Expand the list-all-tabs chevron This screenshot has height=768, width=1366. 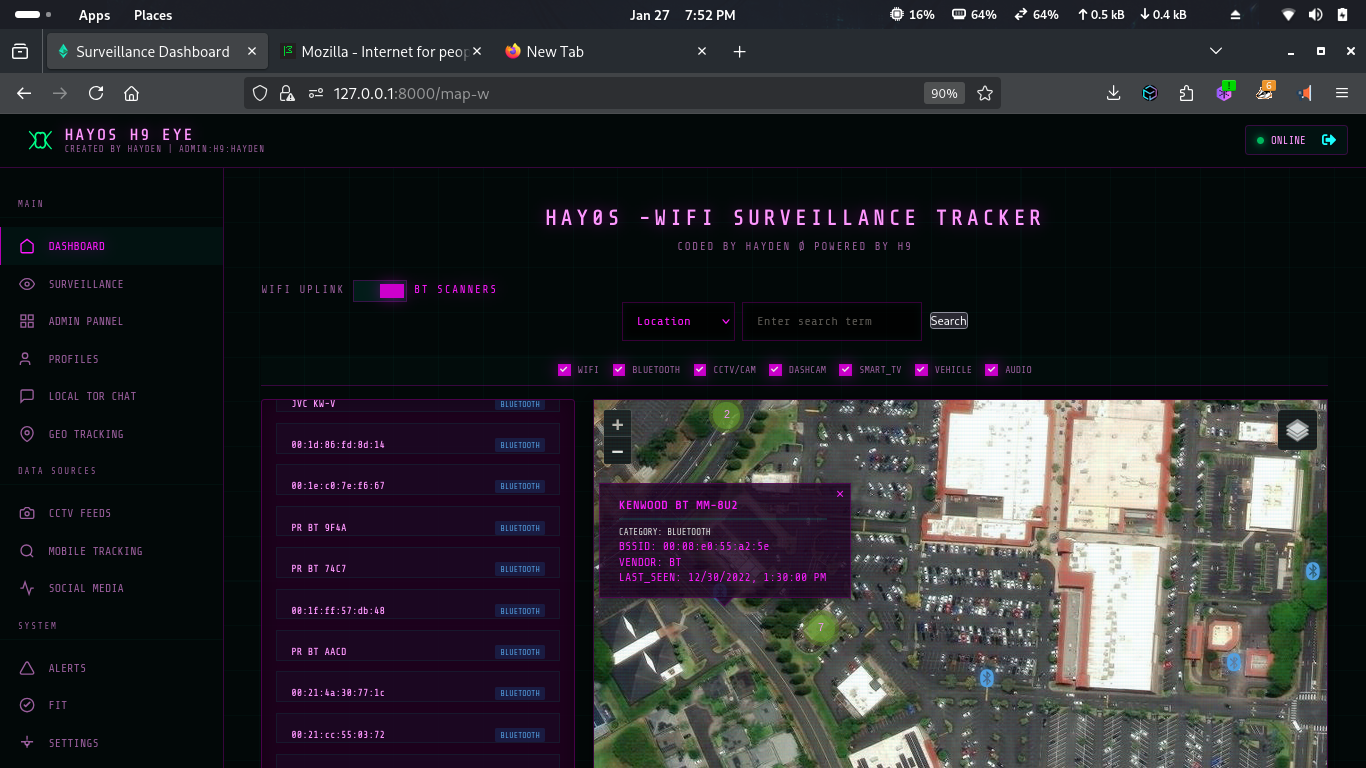[1216, 51]
